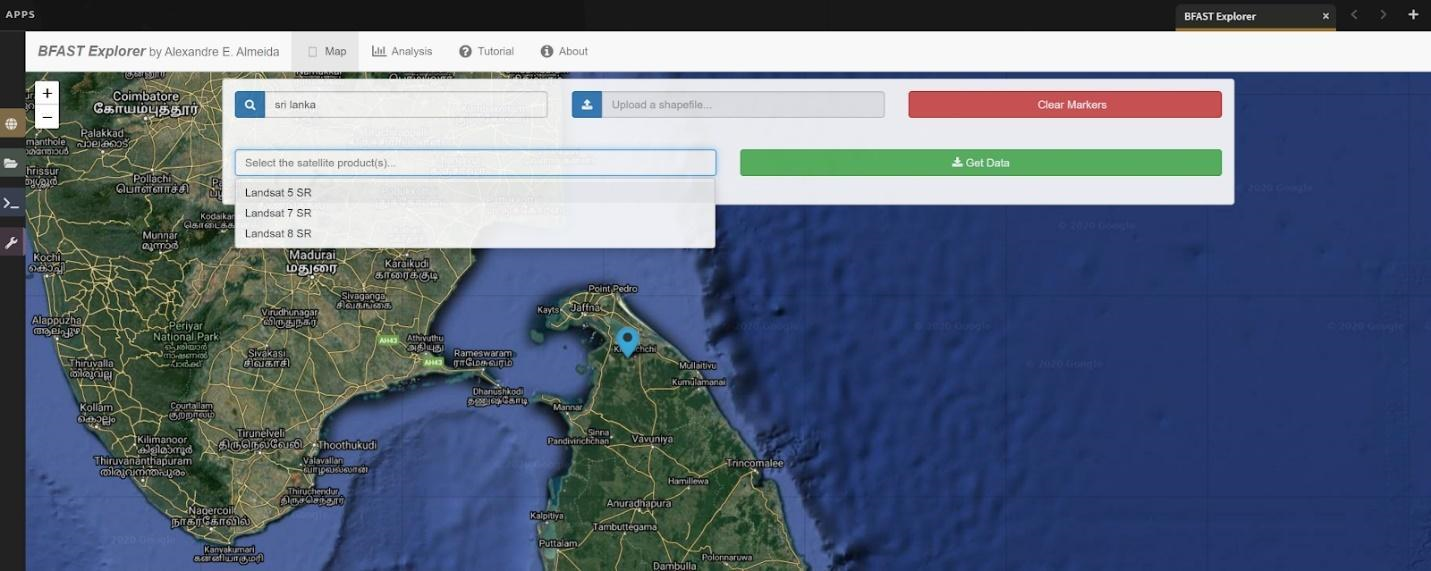Screen dimensions: 1431x571
Task: Select the blue map marker in Sri Lanka
Action: pyautogui.click(x=627, y=341)
